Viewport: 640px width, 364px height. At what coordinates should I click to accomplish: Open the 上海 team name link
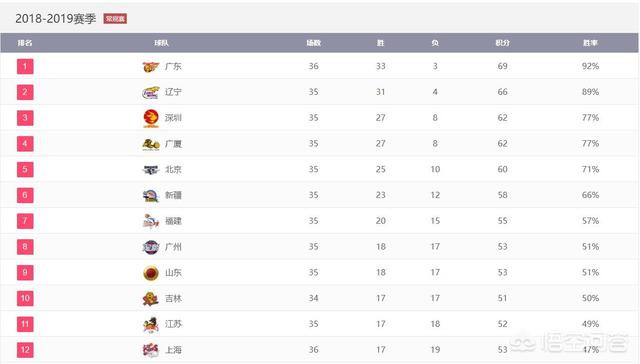coord(173,350)
